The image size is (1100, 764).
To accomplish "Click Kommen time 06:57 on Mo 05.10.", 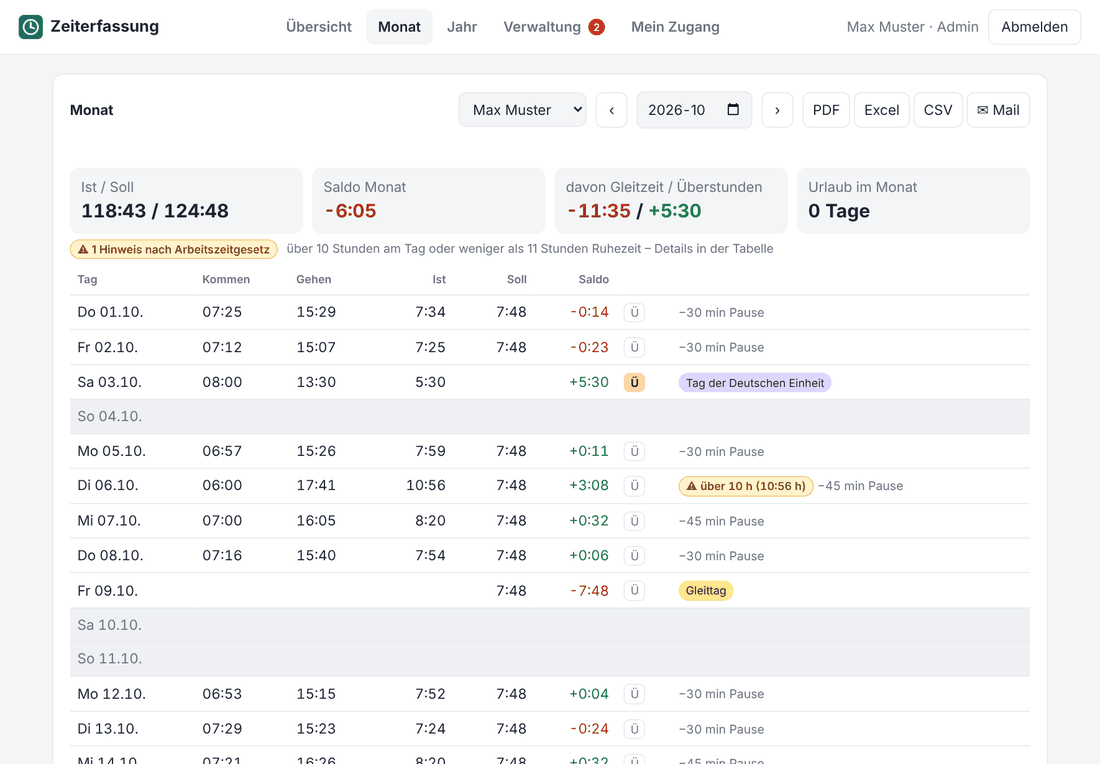I will coord(222,451).
